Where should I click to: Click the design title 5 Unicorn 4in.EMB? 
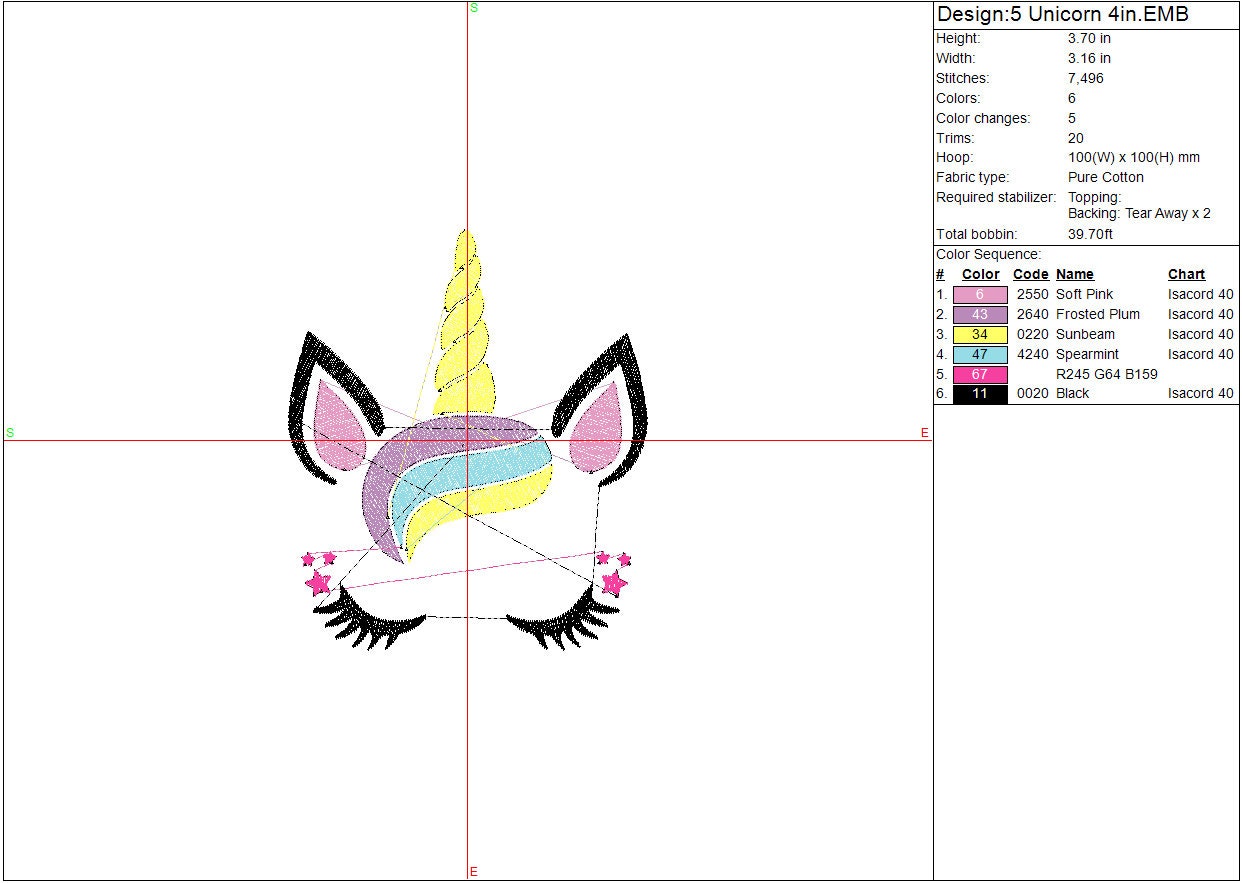coord(1062,15)
